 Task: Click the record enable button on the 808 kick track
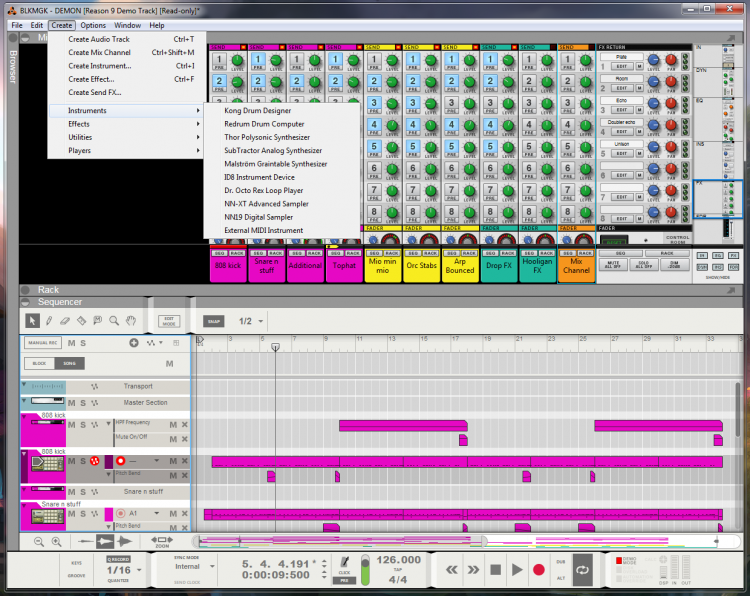tap(121, 461)
